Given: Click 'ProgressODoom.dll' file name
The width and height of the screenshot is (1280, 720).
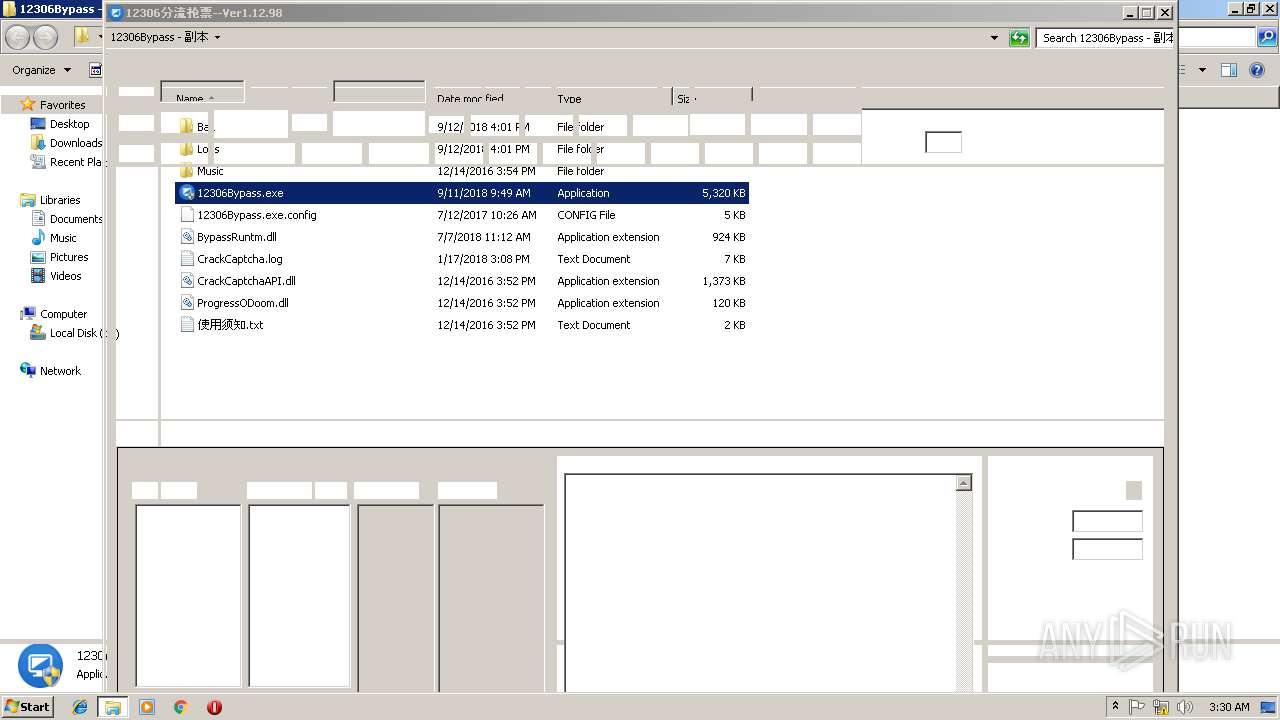Looking at the screenshot, I should [x=243, y=303].
